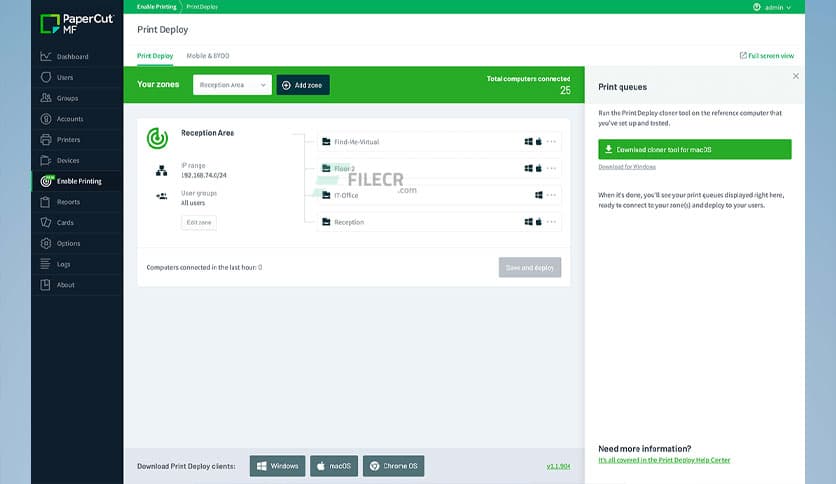The width and height of the screenshot is (836, 484).
Task: Click folder icon of Find-Me-Virtual queue
Action: (326, 142)
